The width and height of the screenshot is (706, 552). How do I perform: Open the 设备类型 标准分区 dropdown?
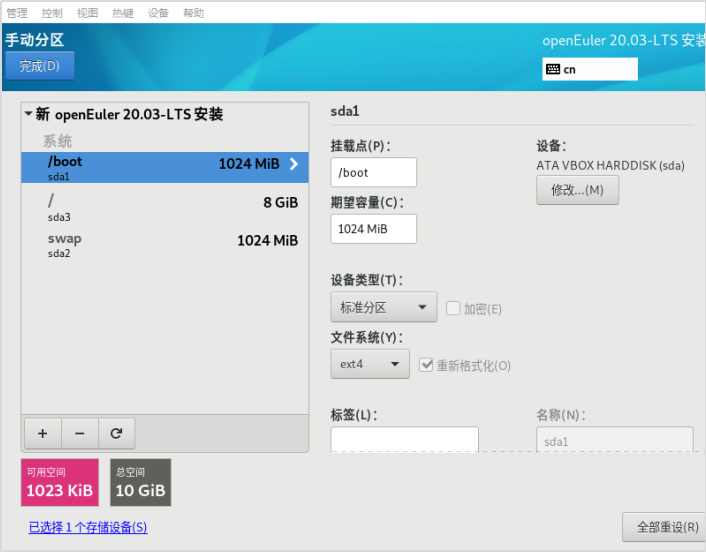point(384,307)
